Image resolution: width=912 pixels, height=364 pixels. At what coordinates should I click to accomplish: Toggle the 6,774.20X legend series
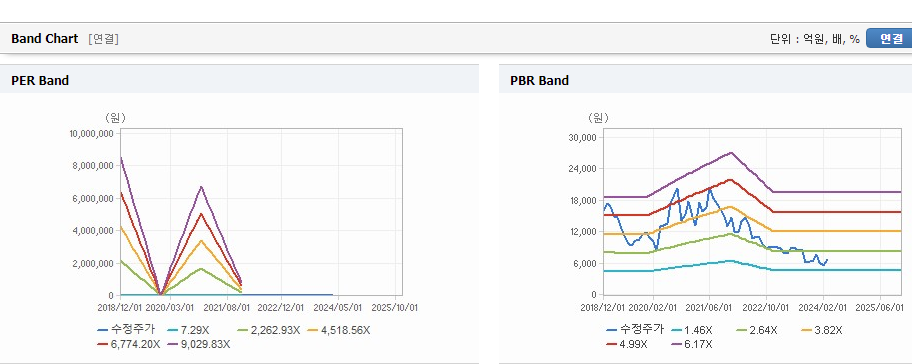[129, 344]
